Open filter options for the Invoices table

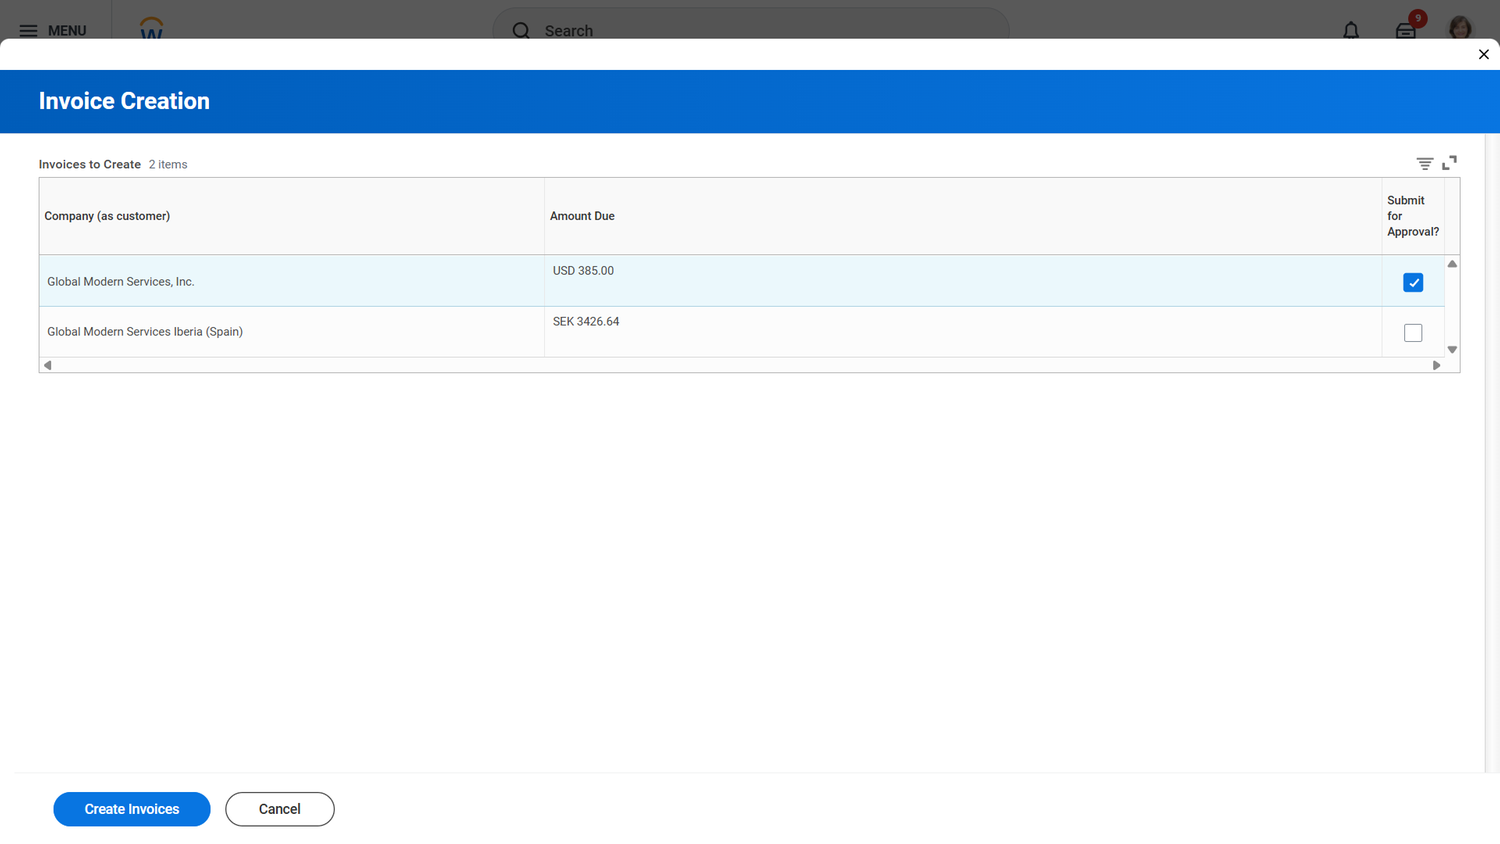click(x=1425, y=162)
